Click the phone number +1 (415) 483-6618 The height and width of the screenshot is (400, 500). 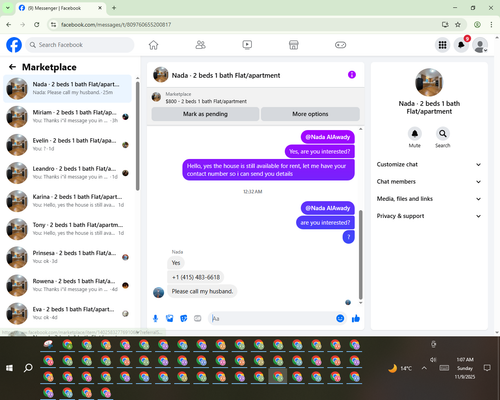[196, 277]
